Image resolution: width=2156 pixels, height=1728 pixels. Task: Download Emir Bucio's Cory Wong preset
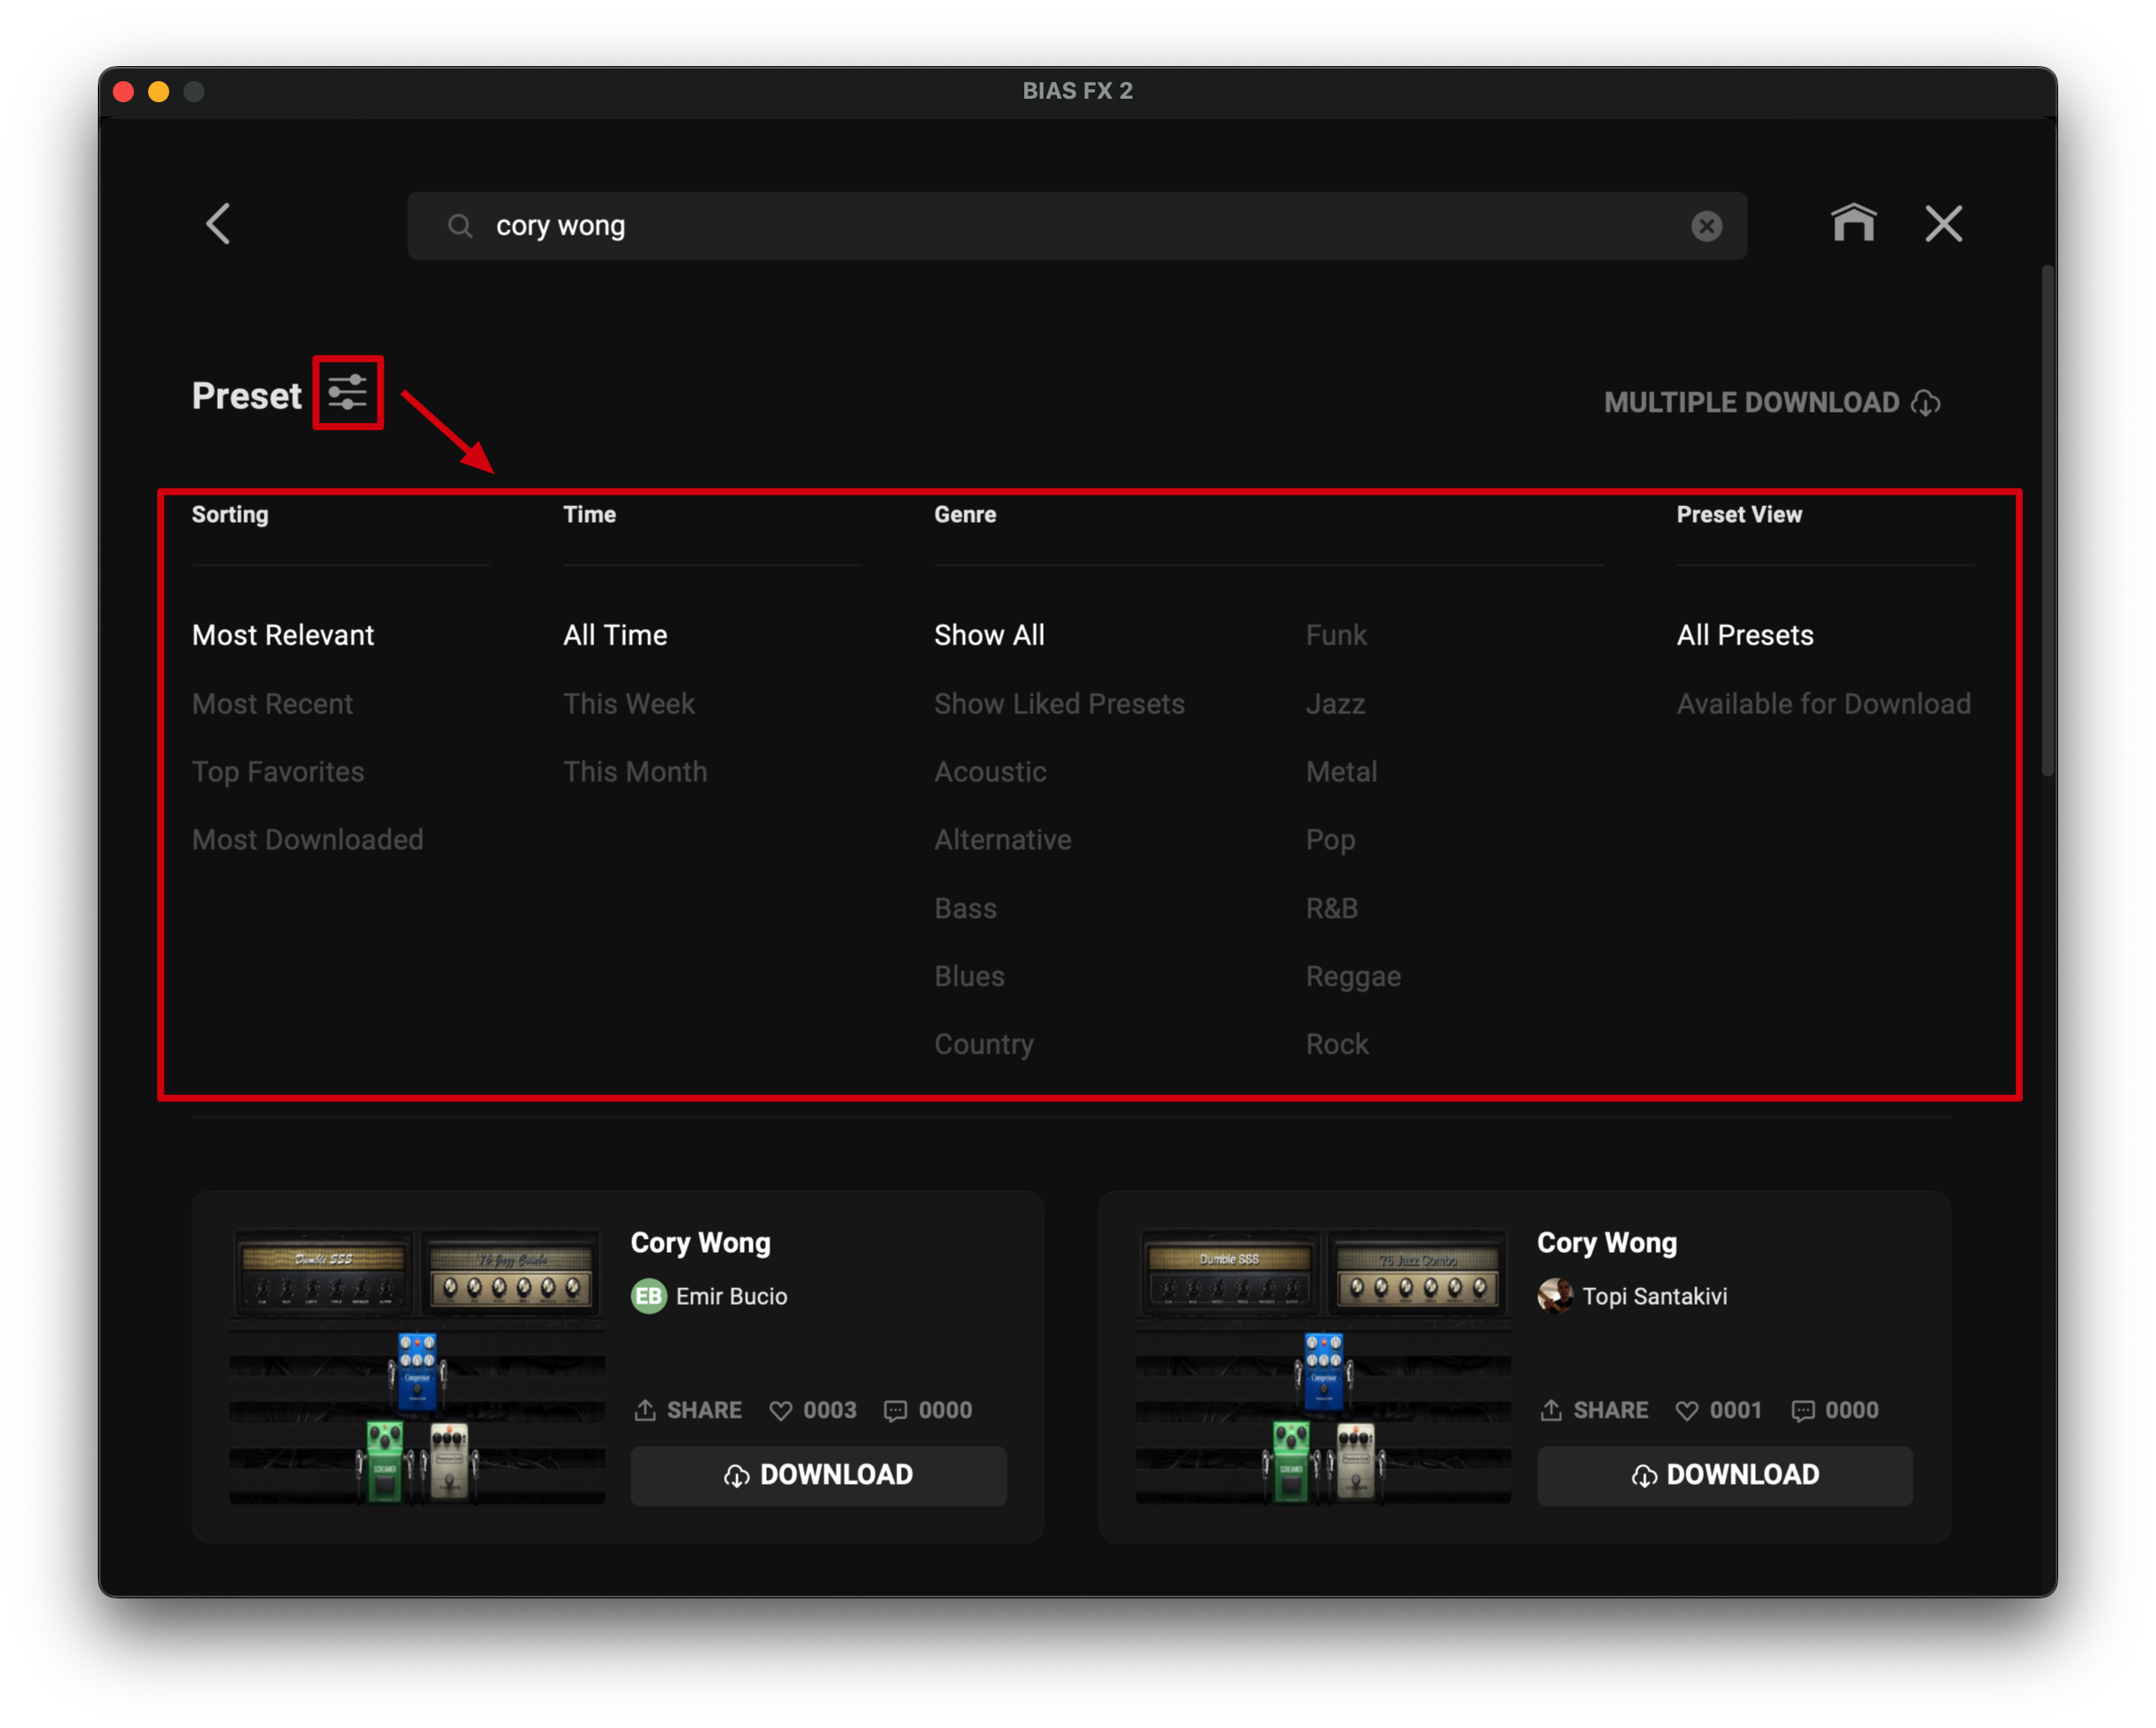pos(818,1475)
